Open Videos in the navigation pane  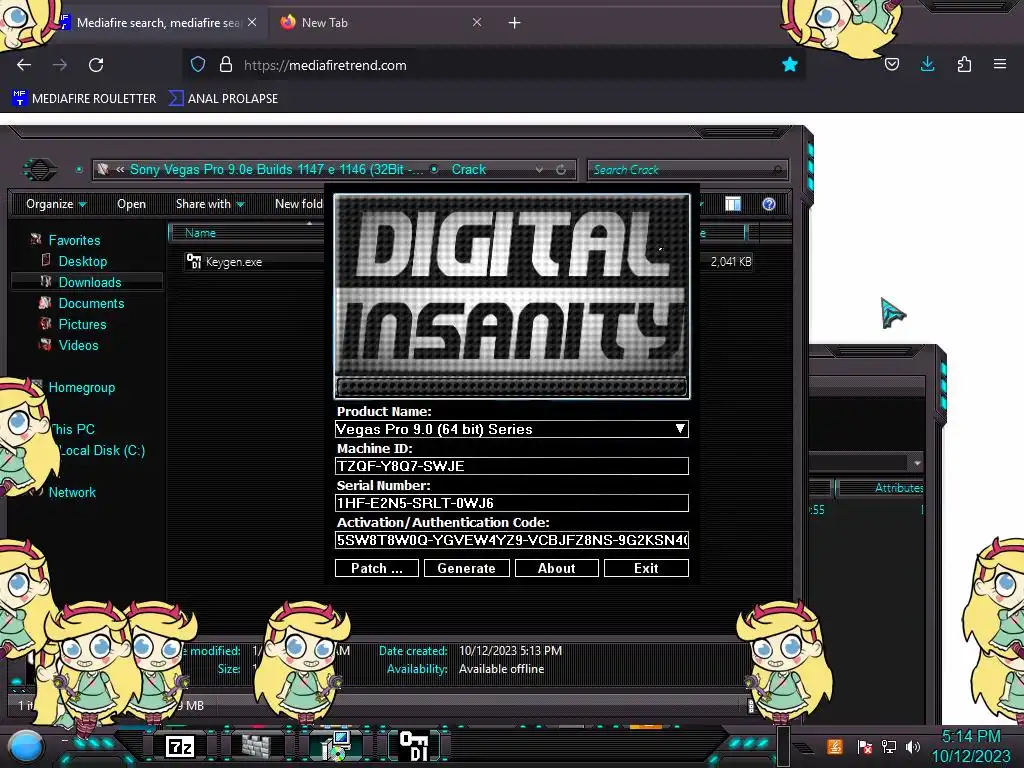78,345
